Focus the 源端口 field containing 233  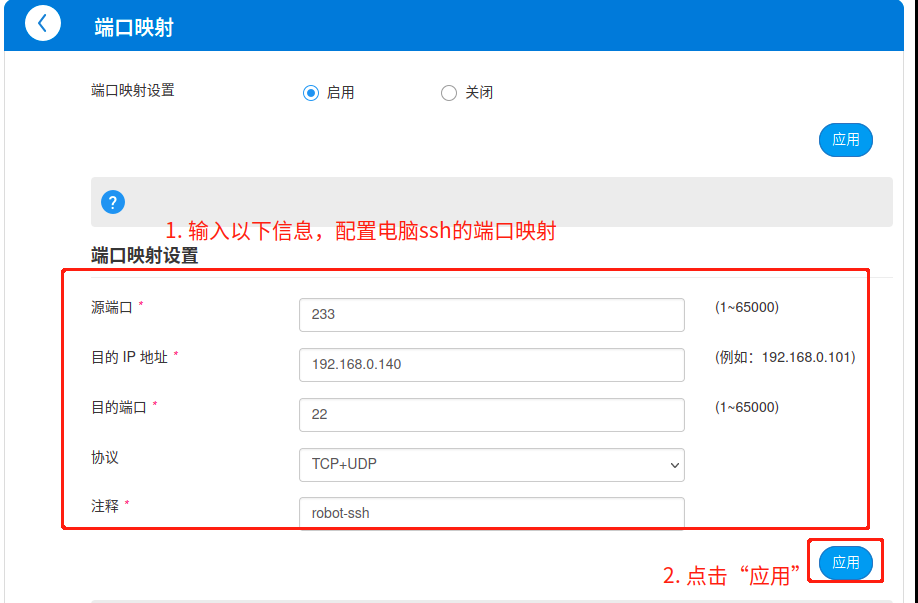pyautogui.click(x=491, y=314)
